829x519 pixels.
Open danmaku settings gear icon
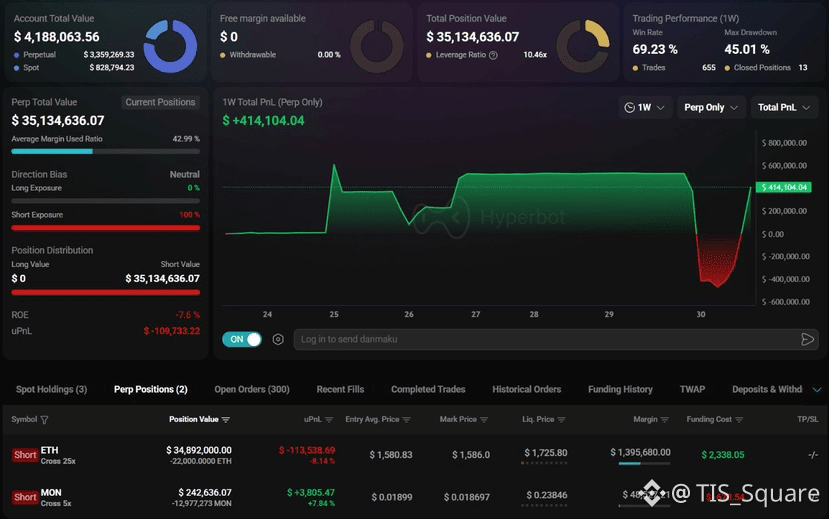[x=278, y=339]
